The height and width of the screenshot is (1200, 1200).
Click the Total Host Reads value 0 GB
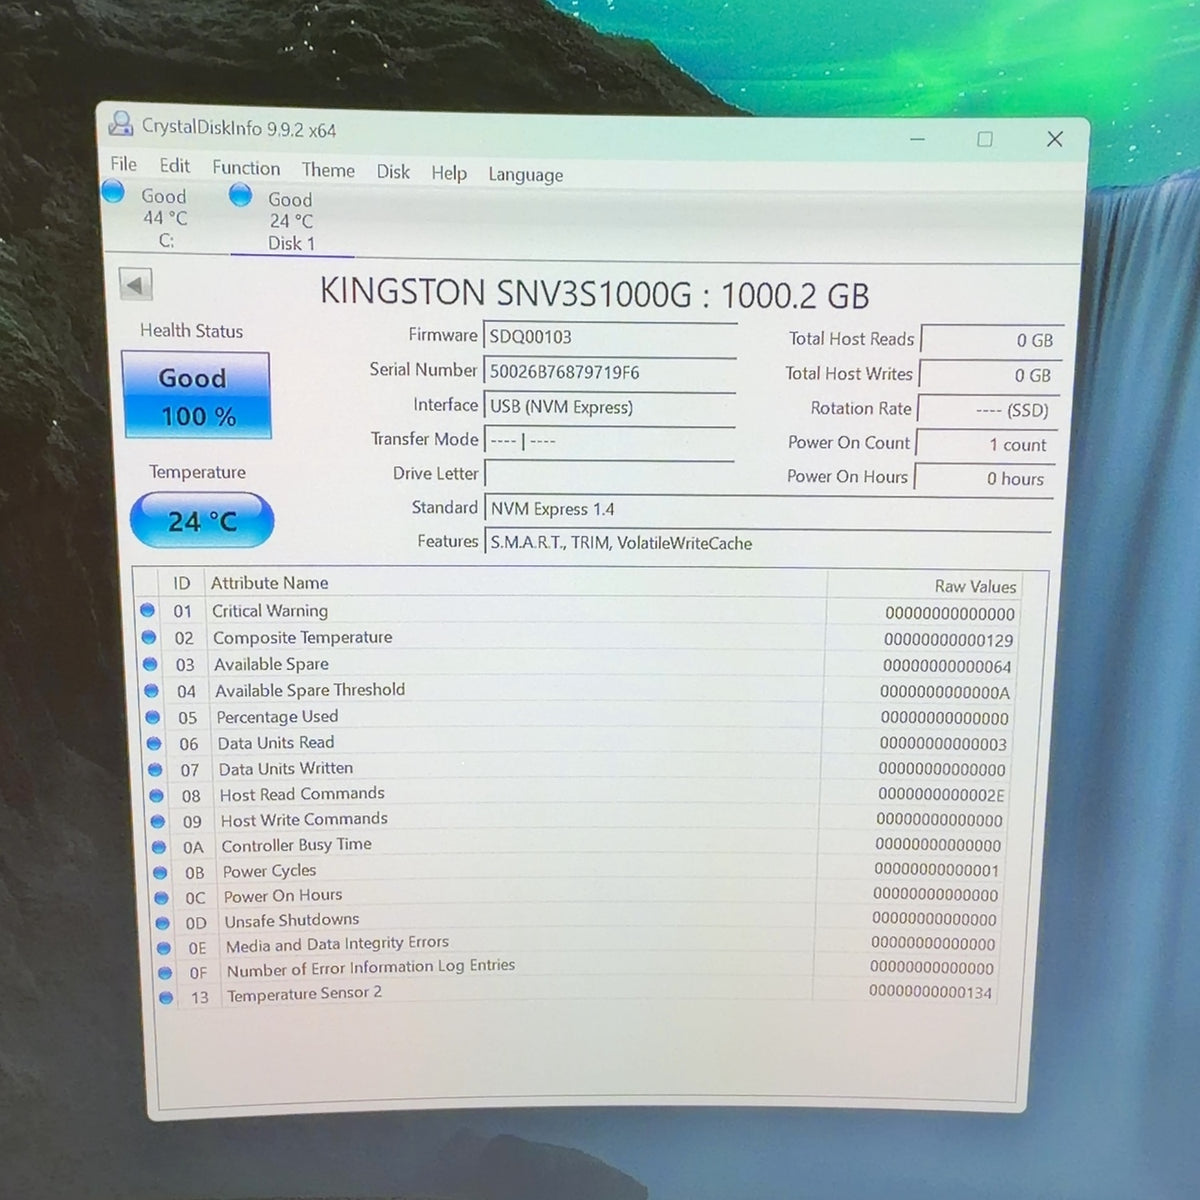tap(990, 341)
